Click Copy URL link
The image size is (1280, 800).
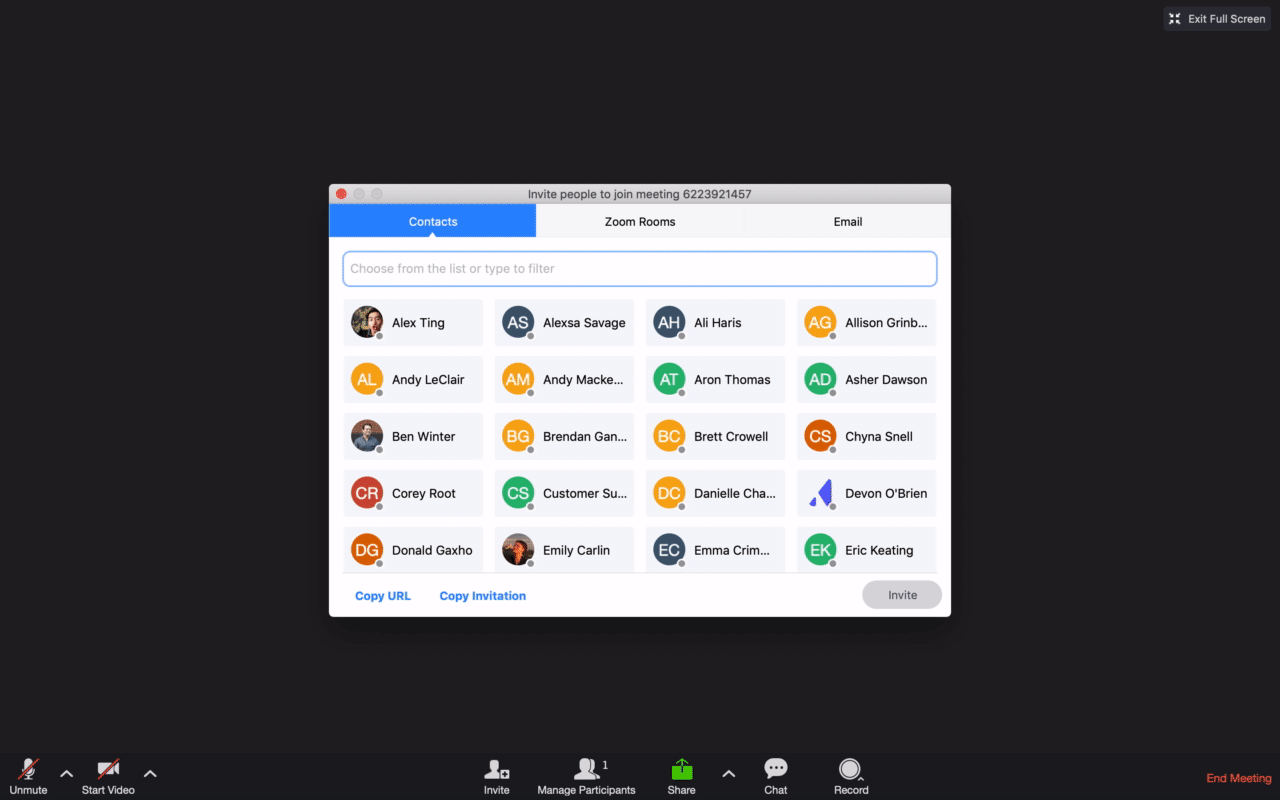coord(383,596)
